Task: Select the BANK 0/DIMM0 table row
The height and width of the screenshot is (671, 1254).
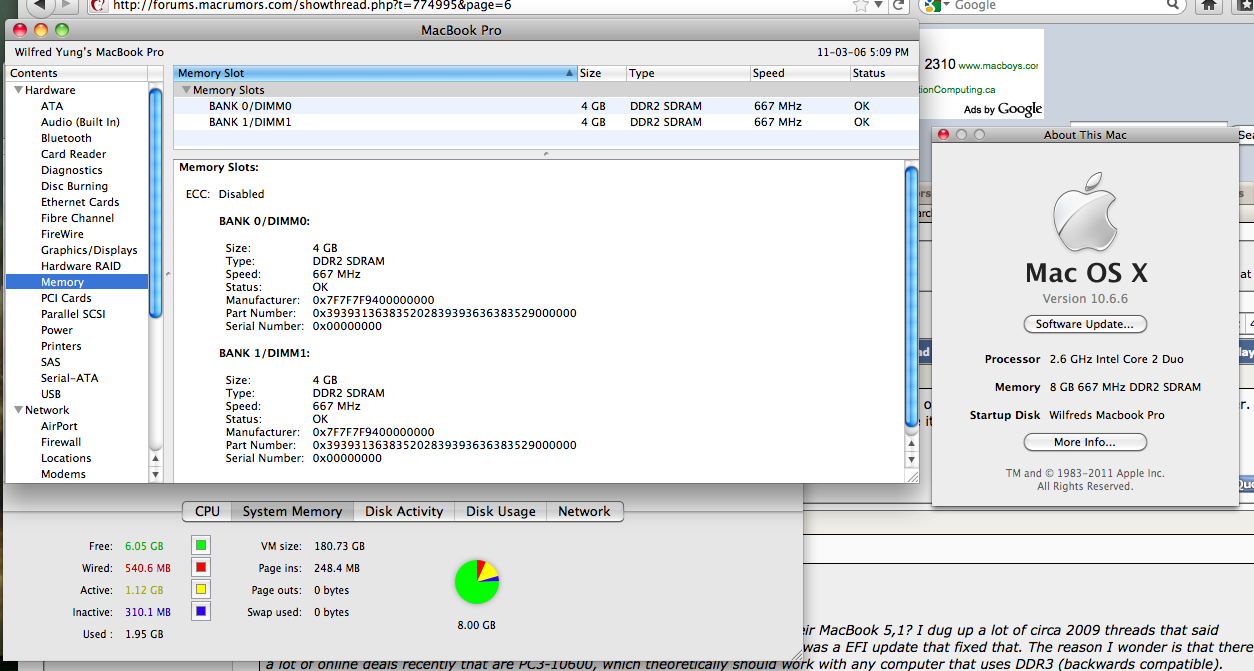Action: [545, 106]
